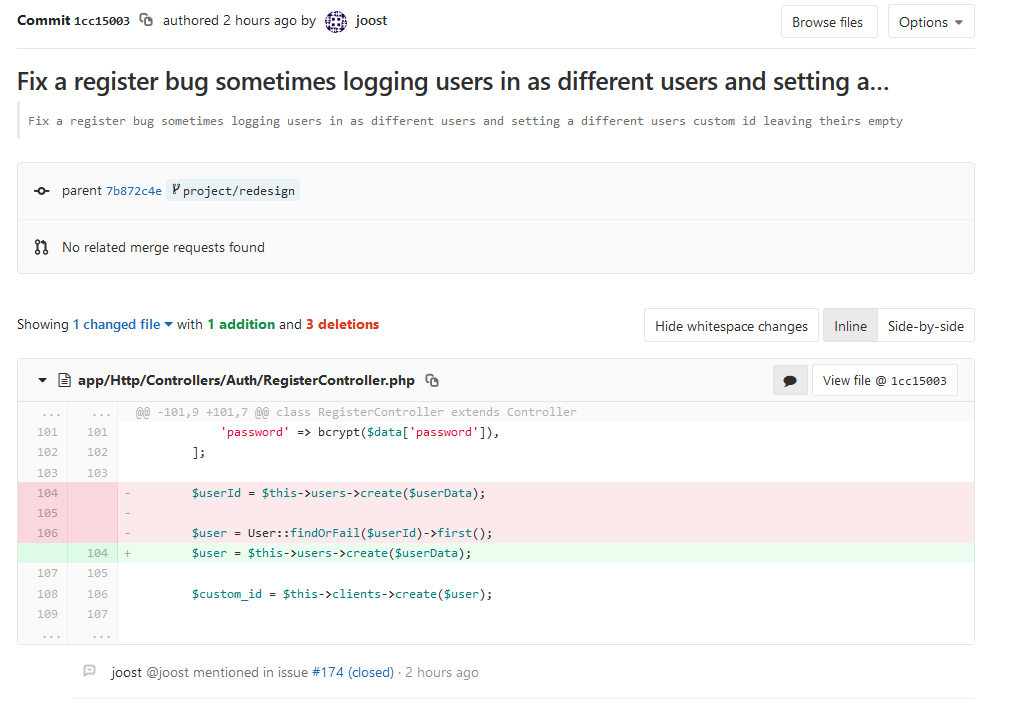
Task: Copy RegisterController.php file path
Action: tap(432, 381)
